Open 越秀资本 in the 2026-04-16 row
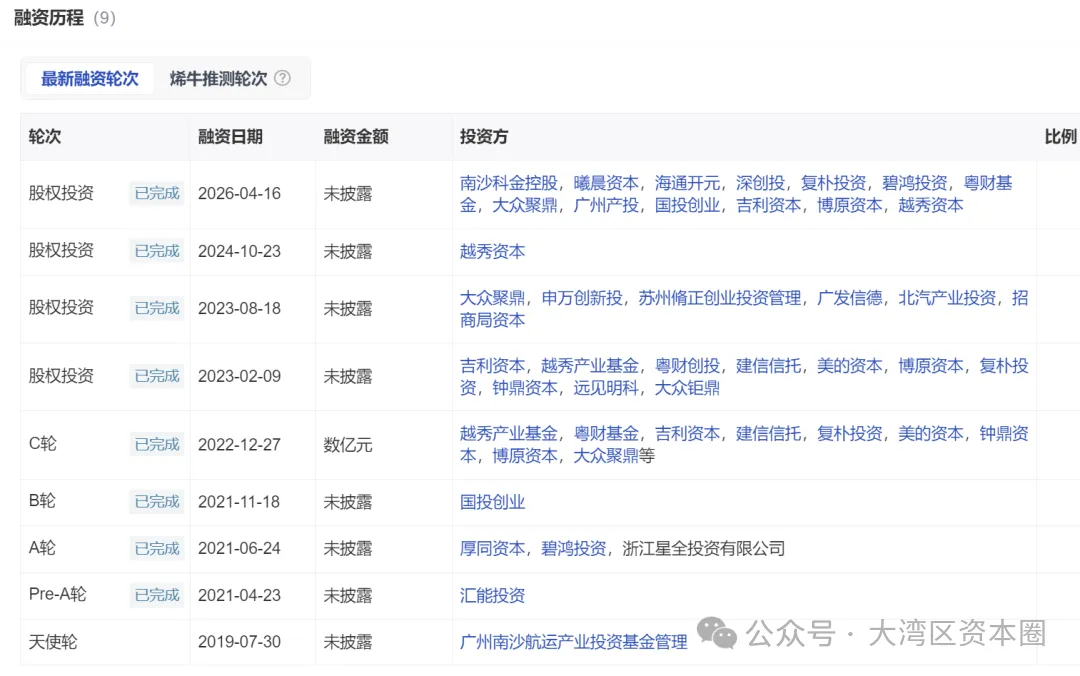Viewport: 1080px width, 676px height. [931, 205]
